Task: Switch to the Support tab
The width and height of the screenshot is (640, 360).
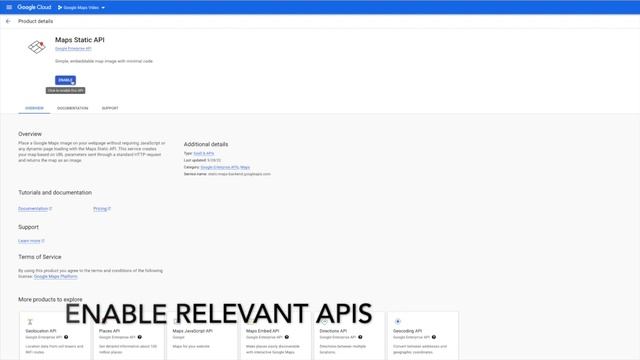Action: [110, 108]
